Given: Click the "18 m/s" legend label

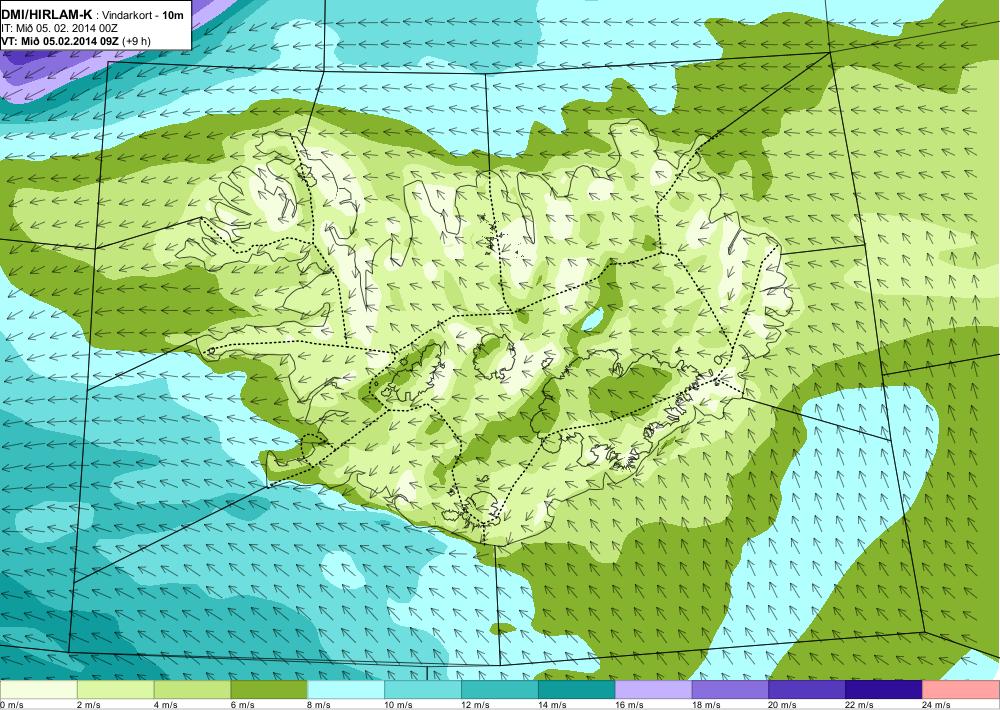Looking at the screenshot, I should tap(706, 705).
